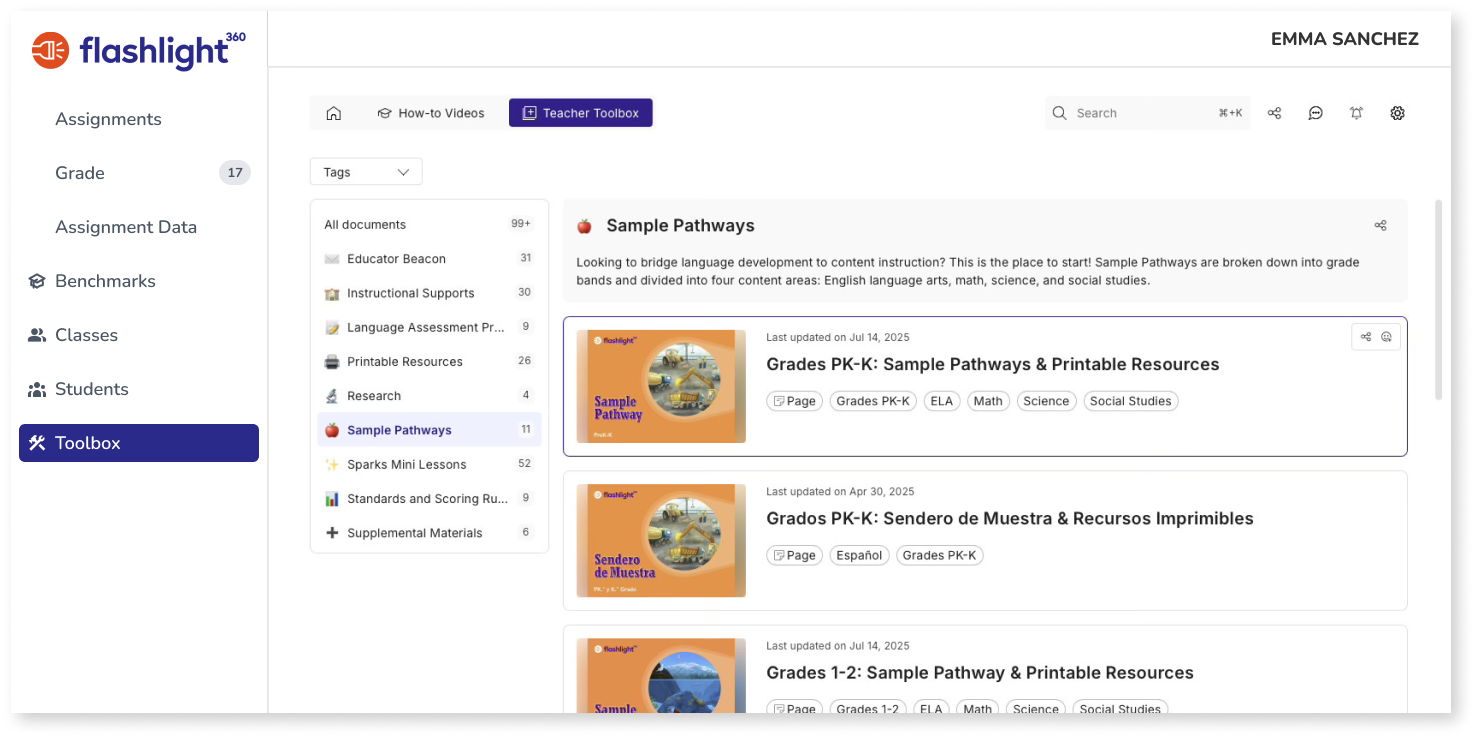This screenshot has height=738, width=1476.
Task: Share the Grades PK-K Sample Pathways card
Action: coord(1366,337)
